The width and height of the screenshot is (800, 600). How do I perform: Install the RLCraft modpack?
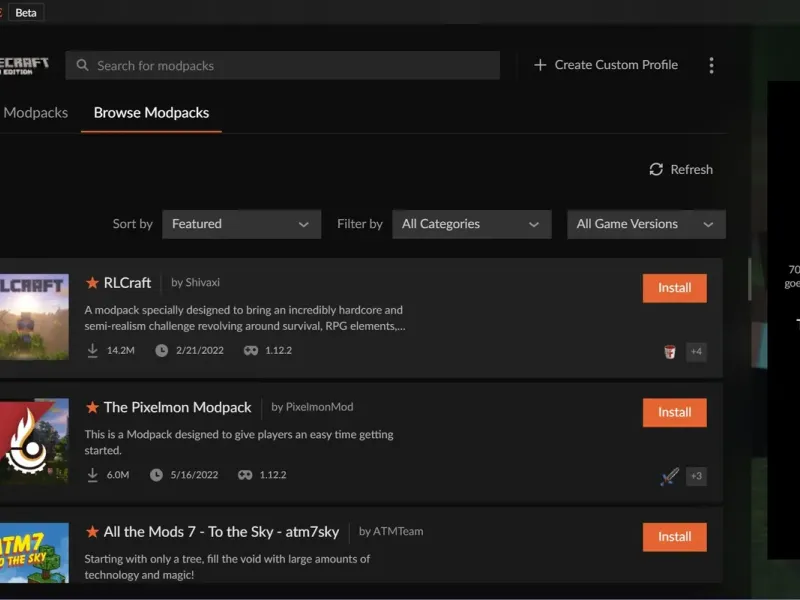[x=674, y=288]
